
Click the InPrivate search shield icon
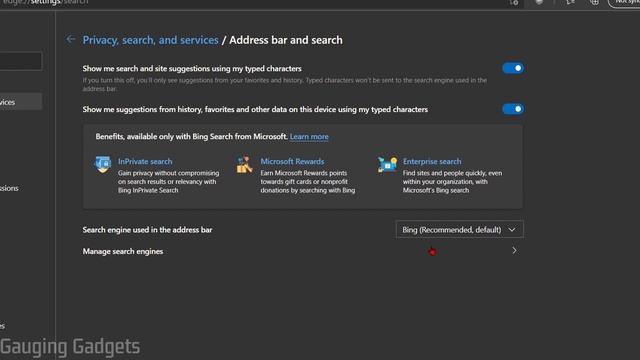103,164
